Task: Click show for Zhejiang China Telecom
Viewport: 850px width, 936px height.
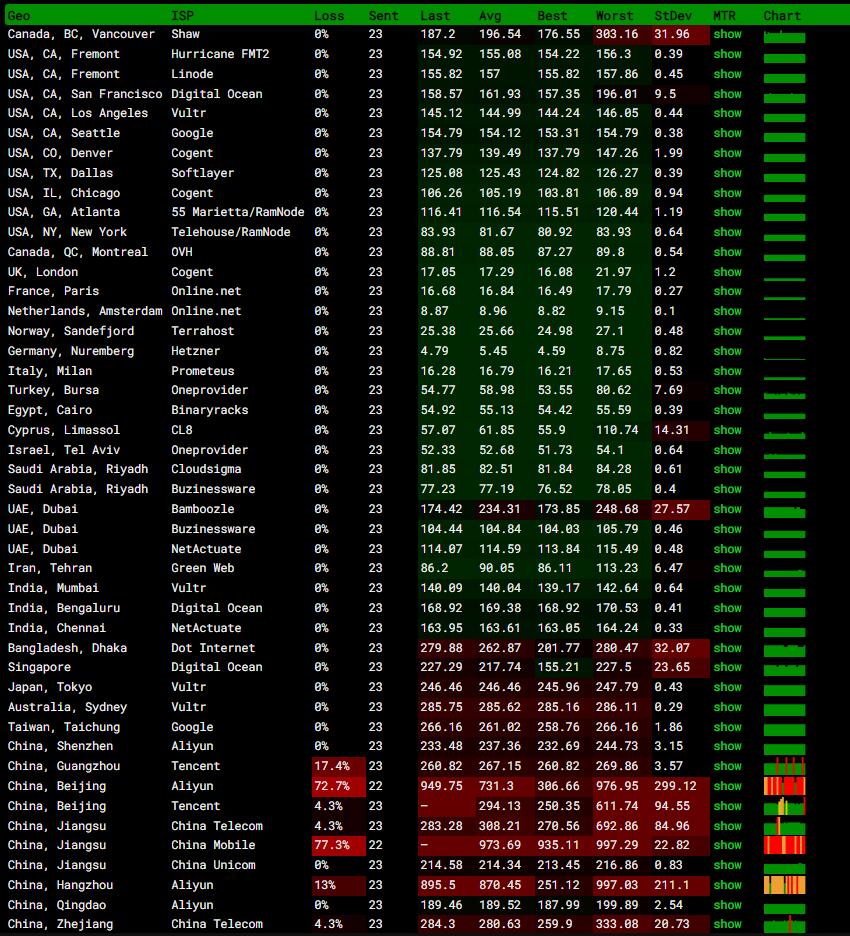Action: coord(727,924)
